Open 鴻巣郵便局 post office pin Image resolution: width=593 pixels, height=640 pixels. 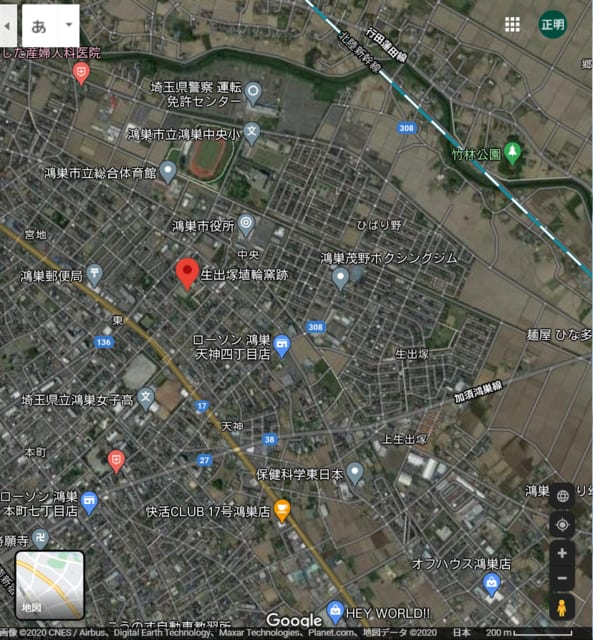point(95,276)
